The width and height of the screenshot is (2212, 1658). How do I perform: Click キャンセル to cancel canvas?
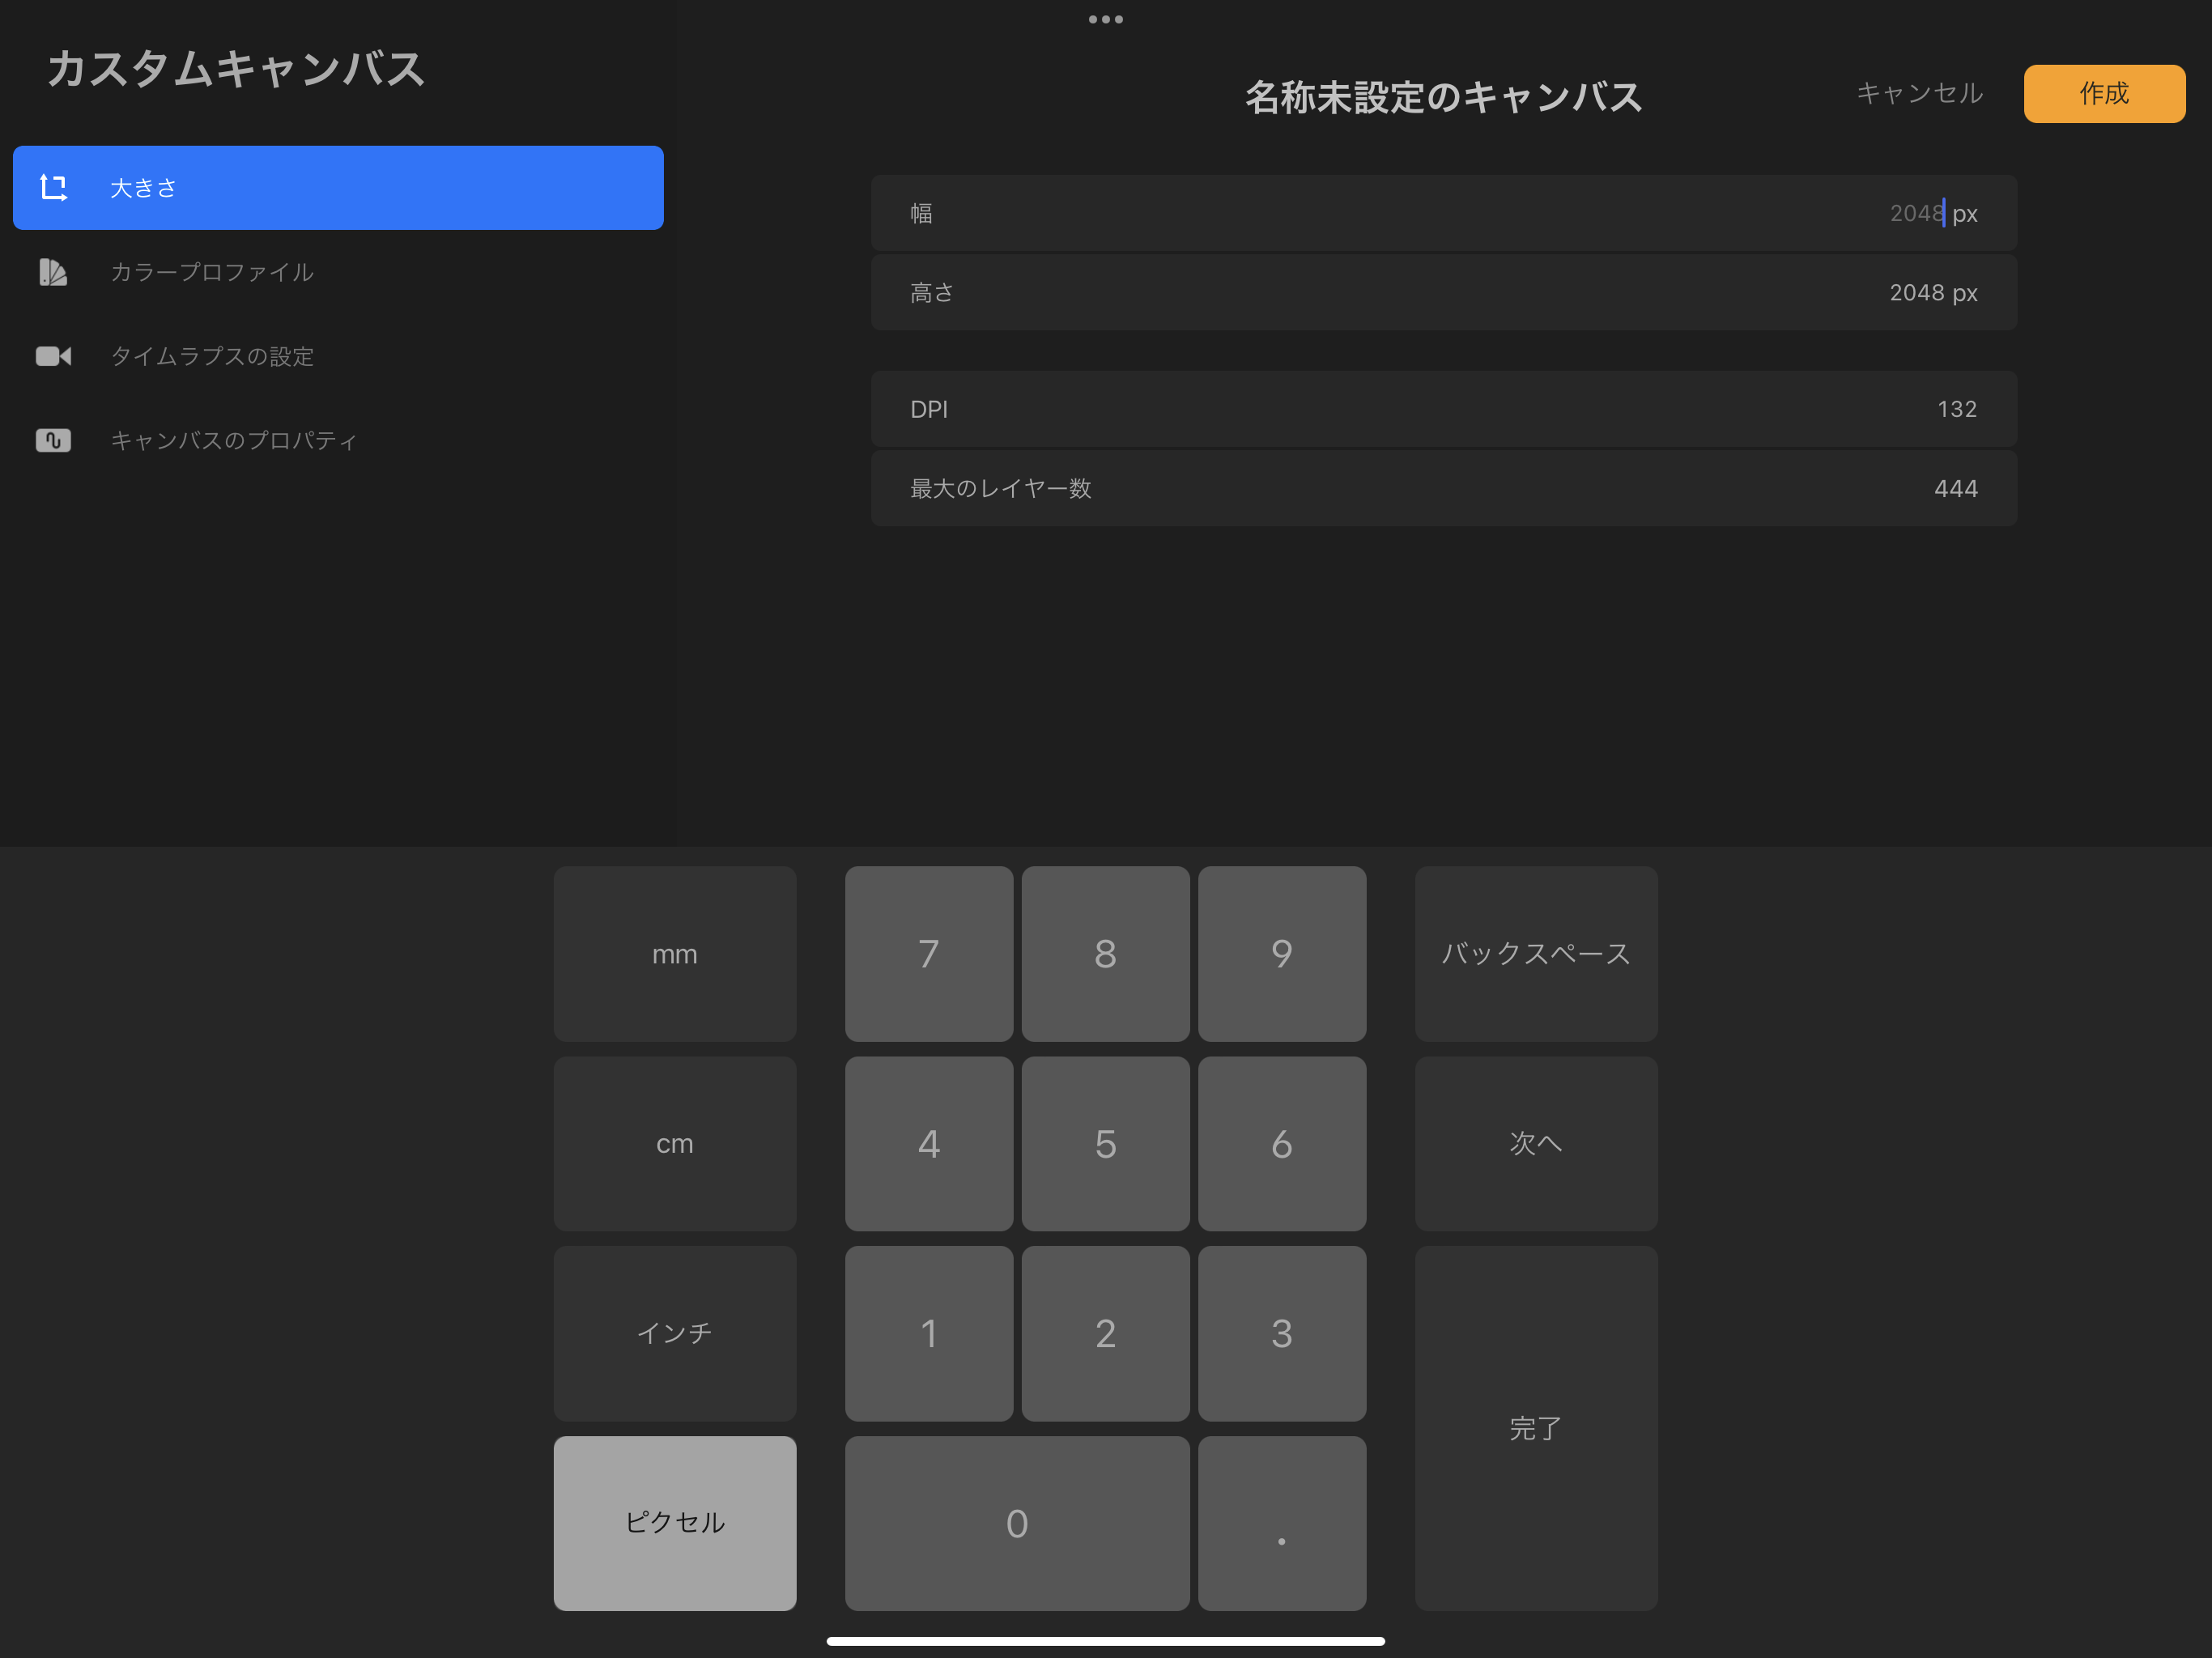point(1919,93)
